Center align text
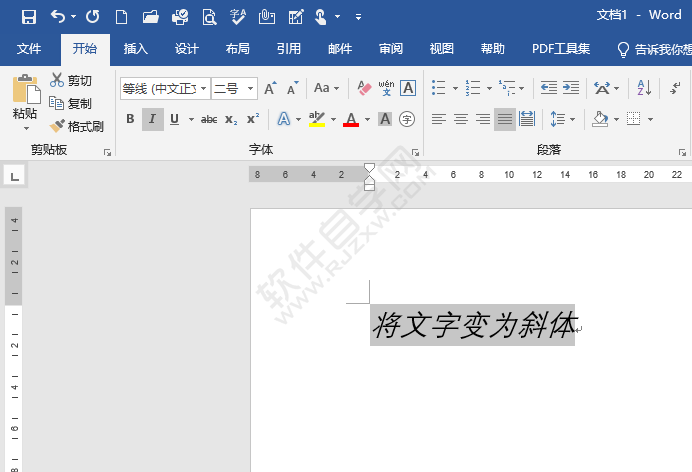The height and width of the screenshot is (472, 692). coord(461,119)
